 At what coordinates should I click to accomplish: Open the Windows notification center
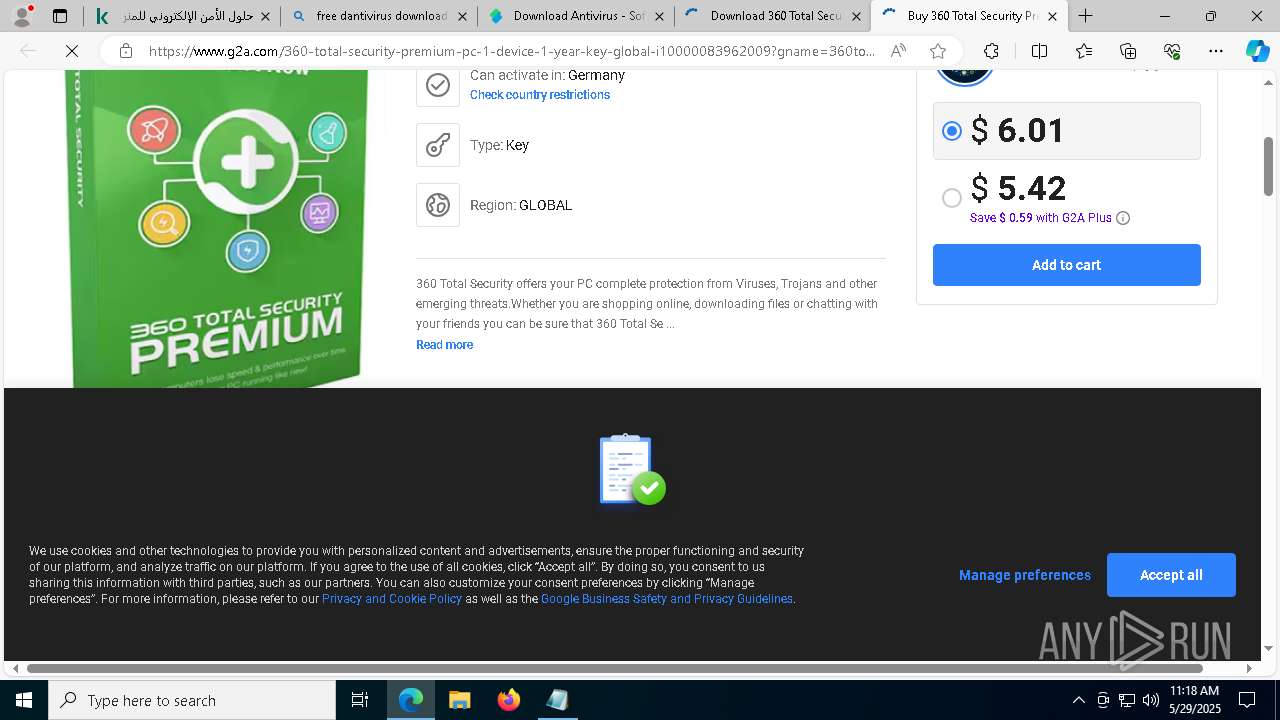(x=1247, y=700)
